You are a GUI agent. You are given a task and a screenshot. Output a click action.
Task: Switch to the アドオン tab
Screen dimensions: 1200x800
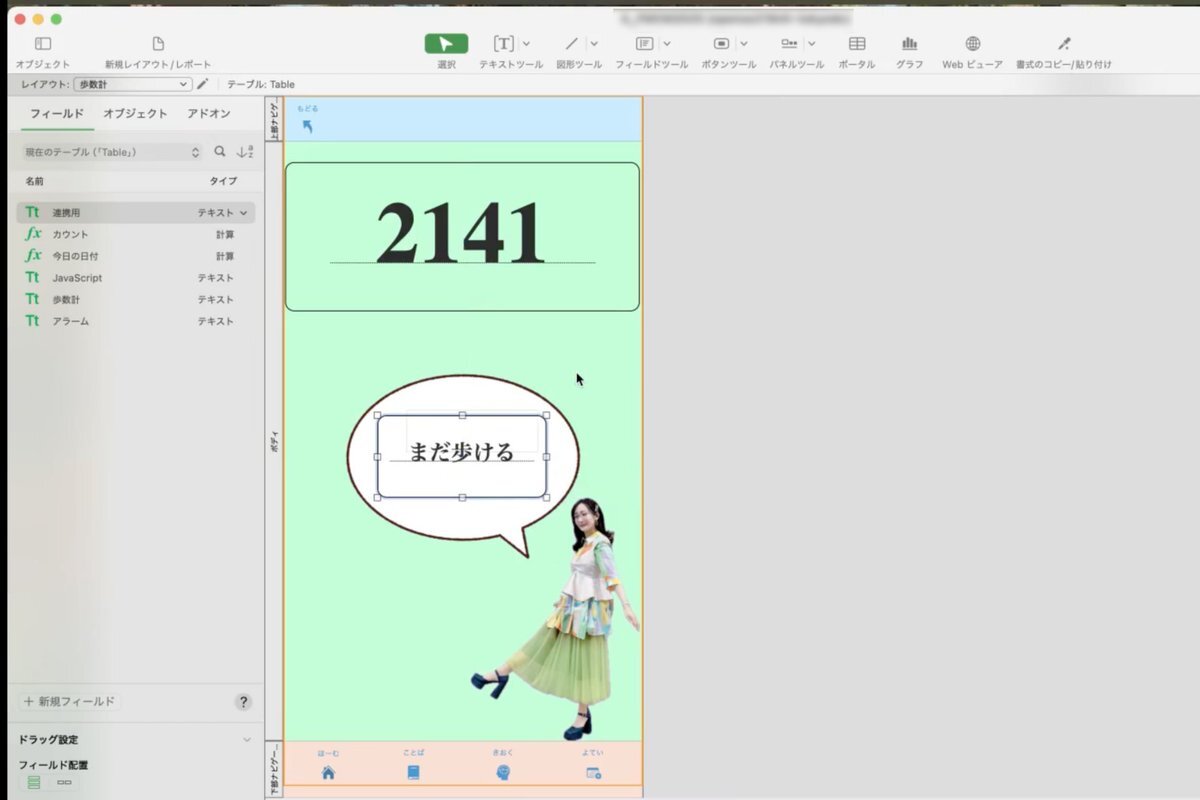[x=209, y=114]
